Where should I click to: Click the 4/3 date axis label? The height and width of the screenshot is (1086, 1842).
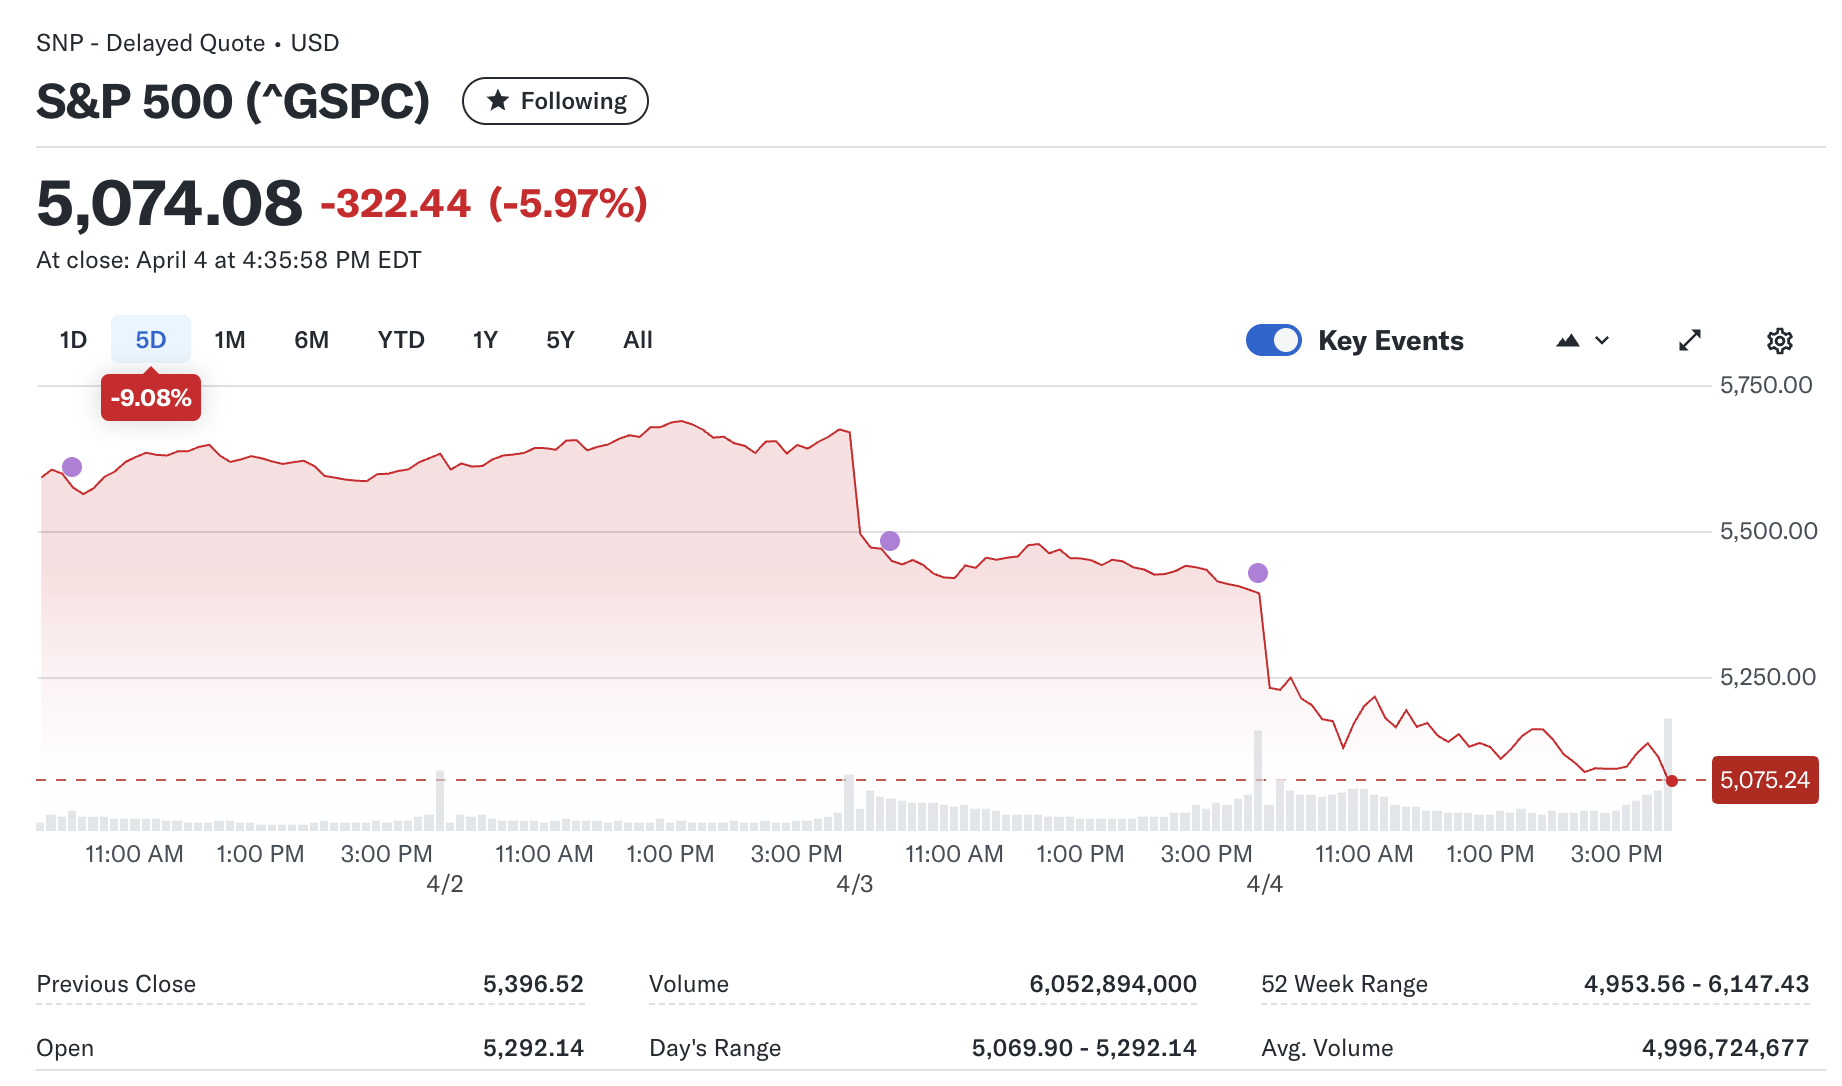pos(855,884)
